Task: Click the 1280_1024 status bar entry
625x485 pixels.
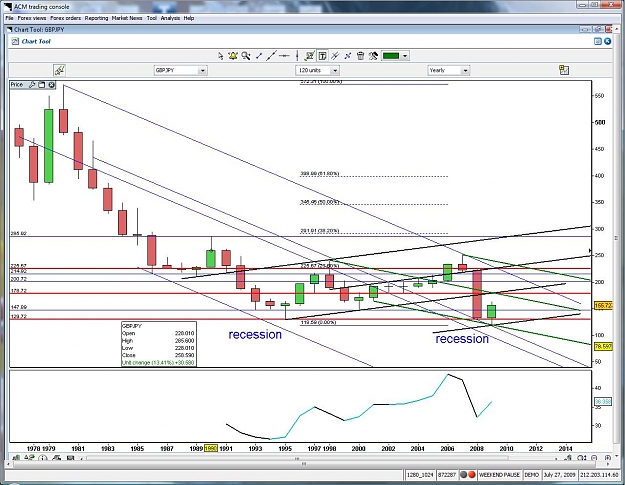Action: coord(420,475)
